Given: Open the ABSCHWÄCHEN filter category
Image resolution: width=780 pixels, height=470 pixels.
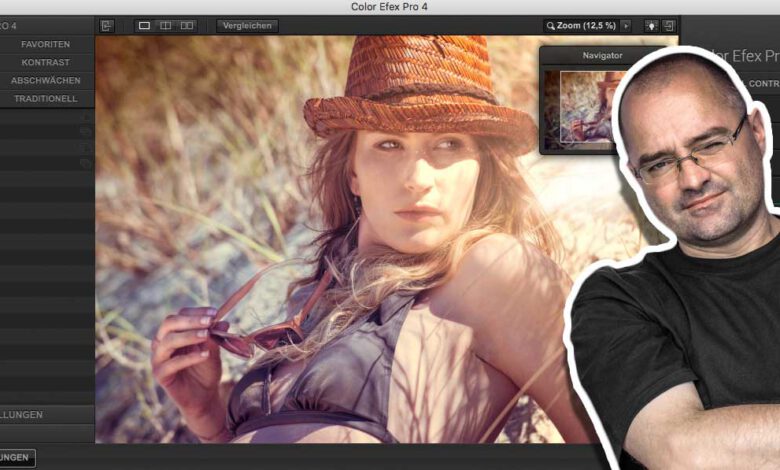Looking at the screenshot, I should (46, 81).
